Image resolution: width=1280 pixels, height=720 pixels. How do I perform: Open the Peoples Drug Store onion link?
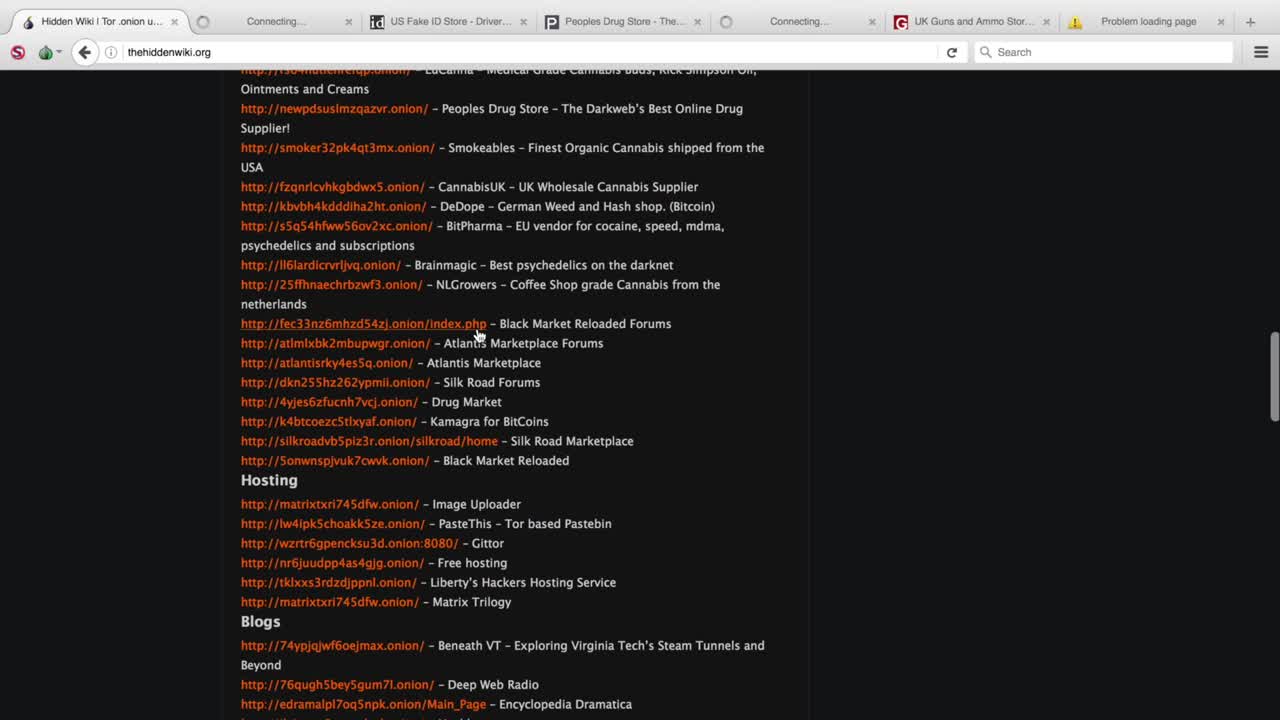[334, 109]
